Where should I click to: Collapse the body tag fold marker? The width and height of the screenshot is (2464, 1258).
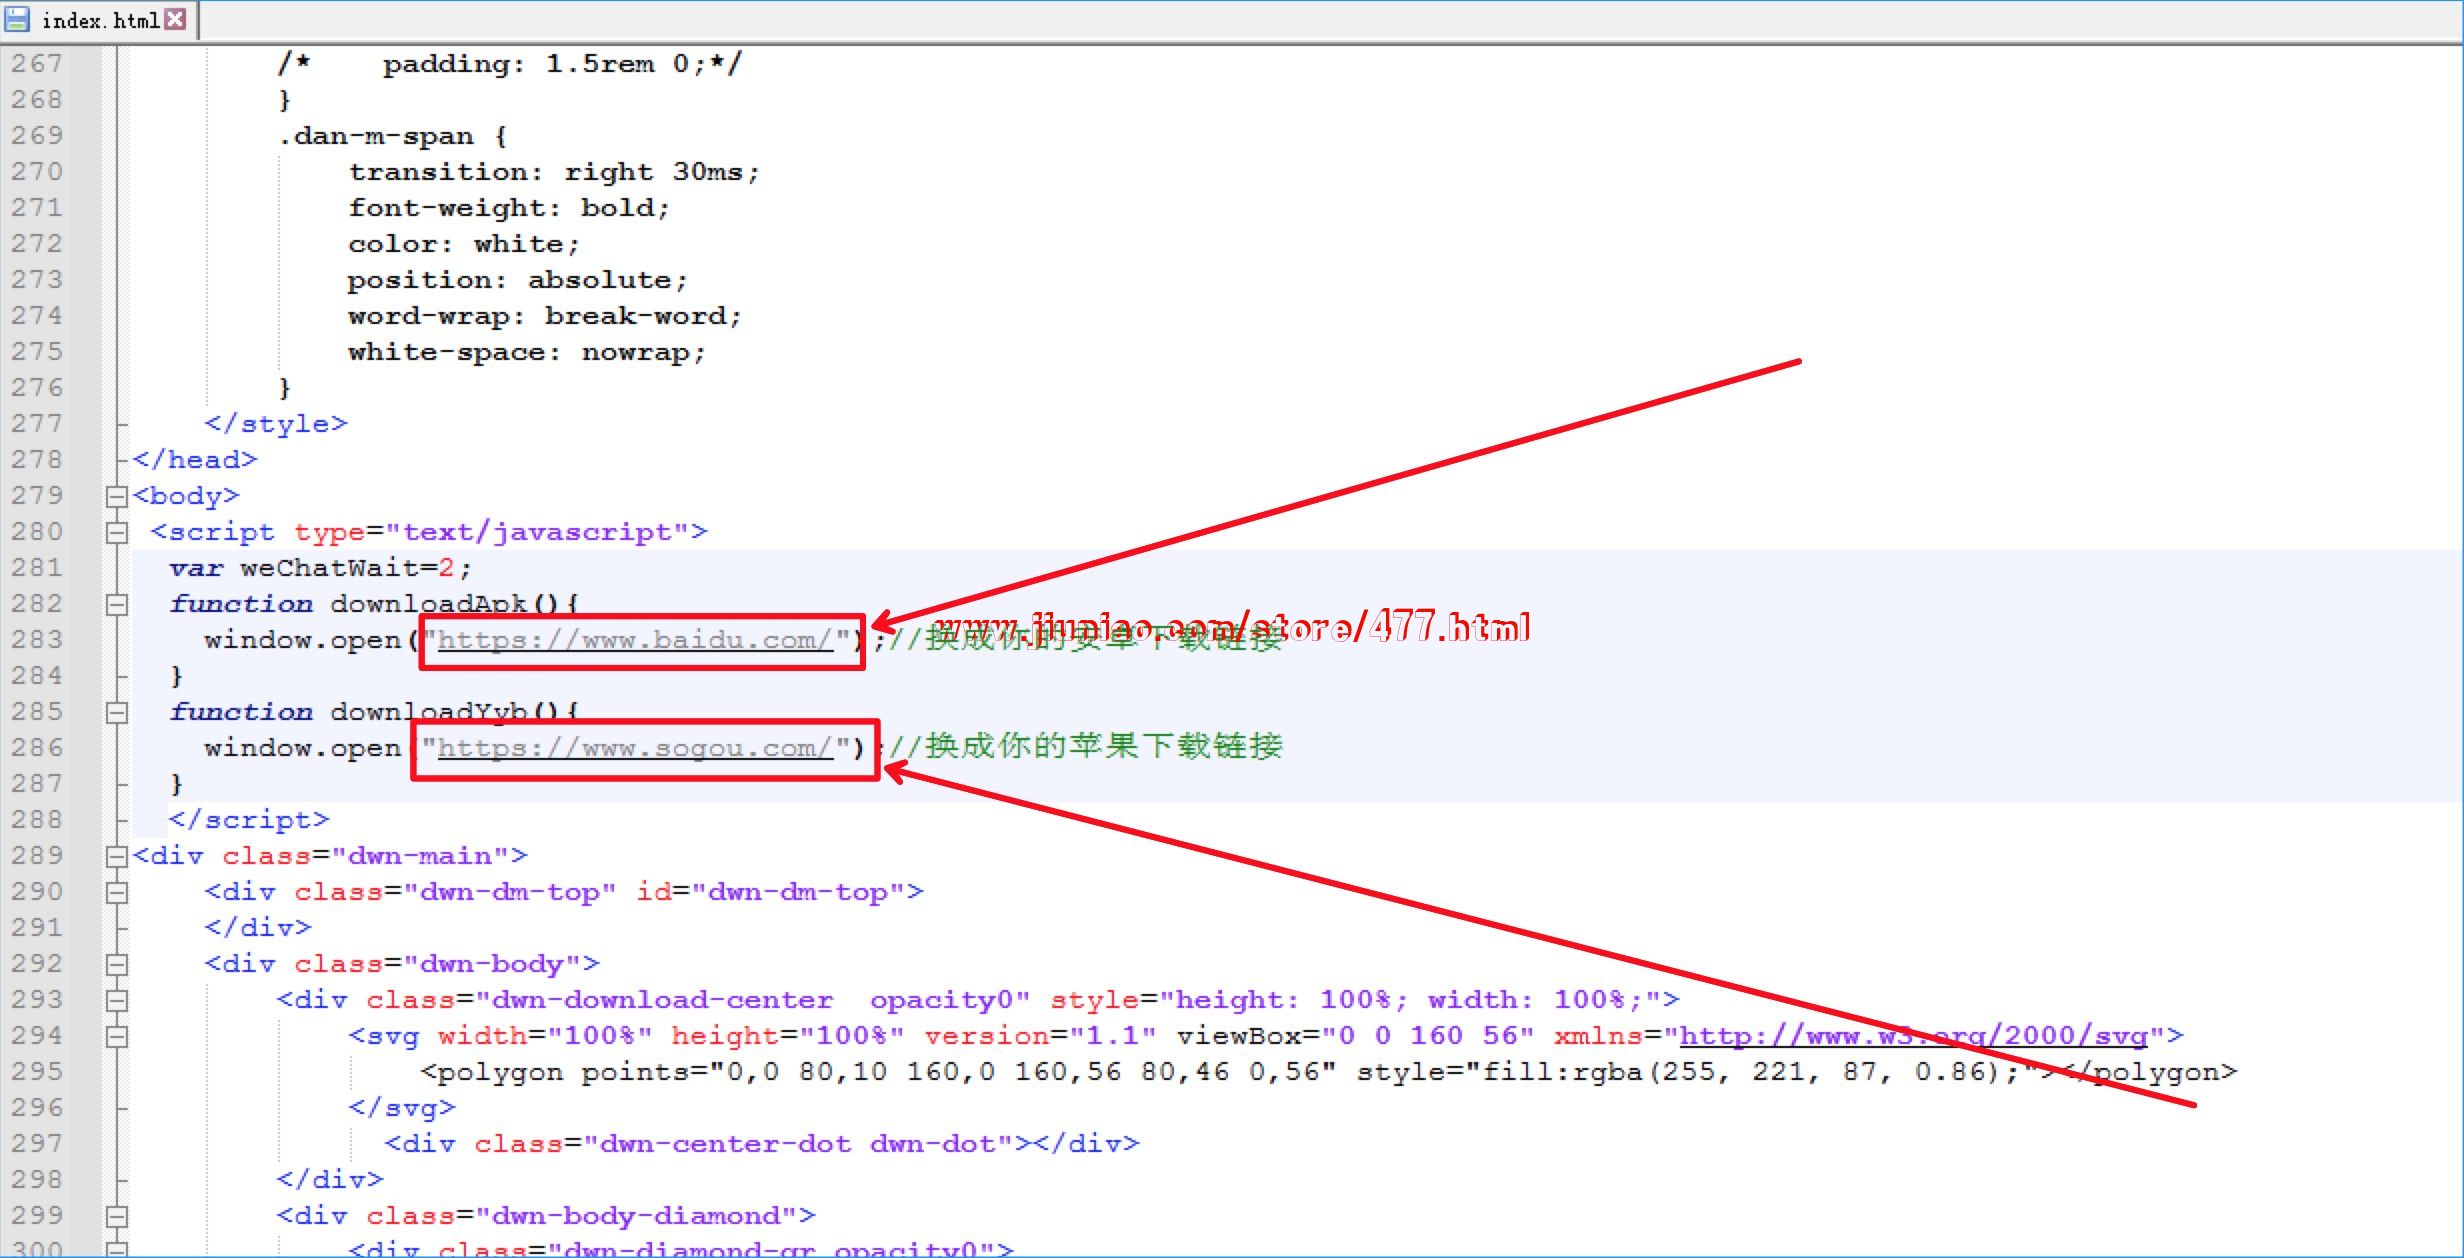pos(117,496)
